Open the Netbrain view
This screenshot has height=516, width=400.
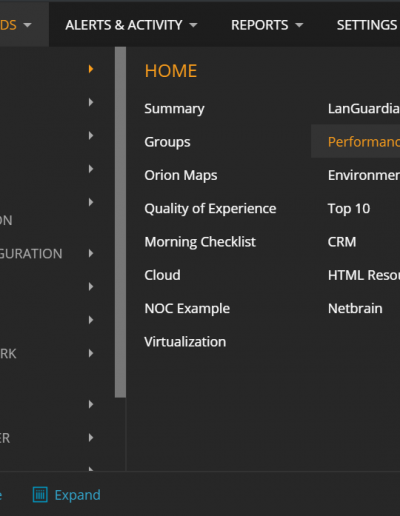355,309
